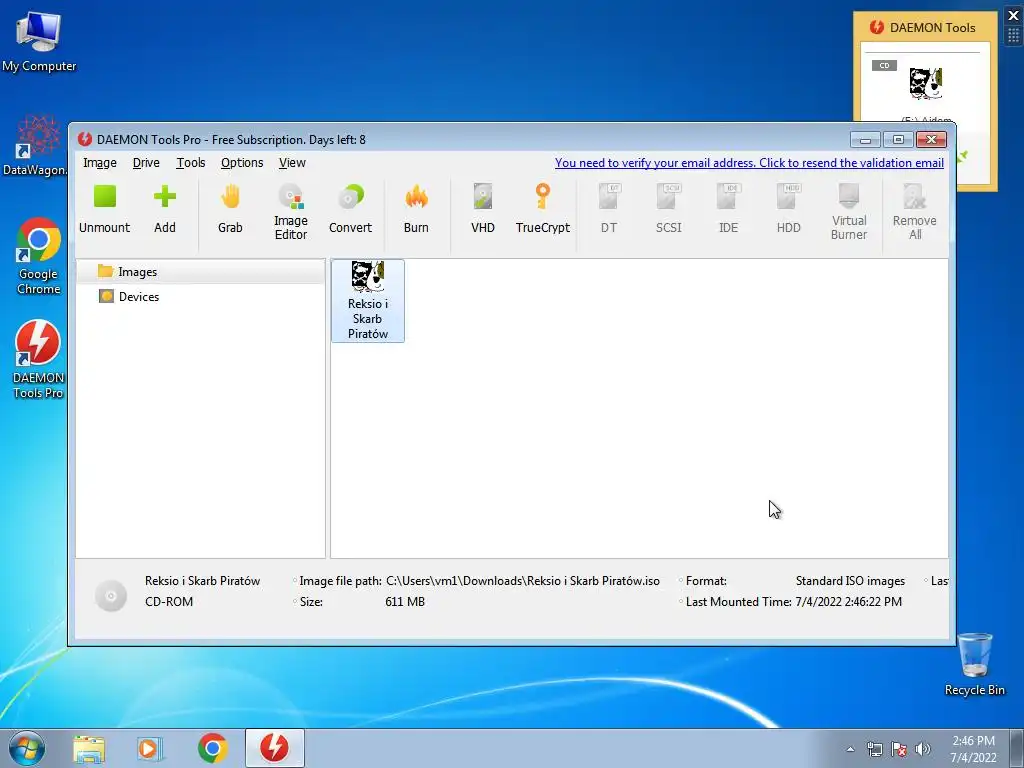This screenshot has height=768, width=1024.
Task: Click the Add image plus icon
Action: tap(165, 210)
